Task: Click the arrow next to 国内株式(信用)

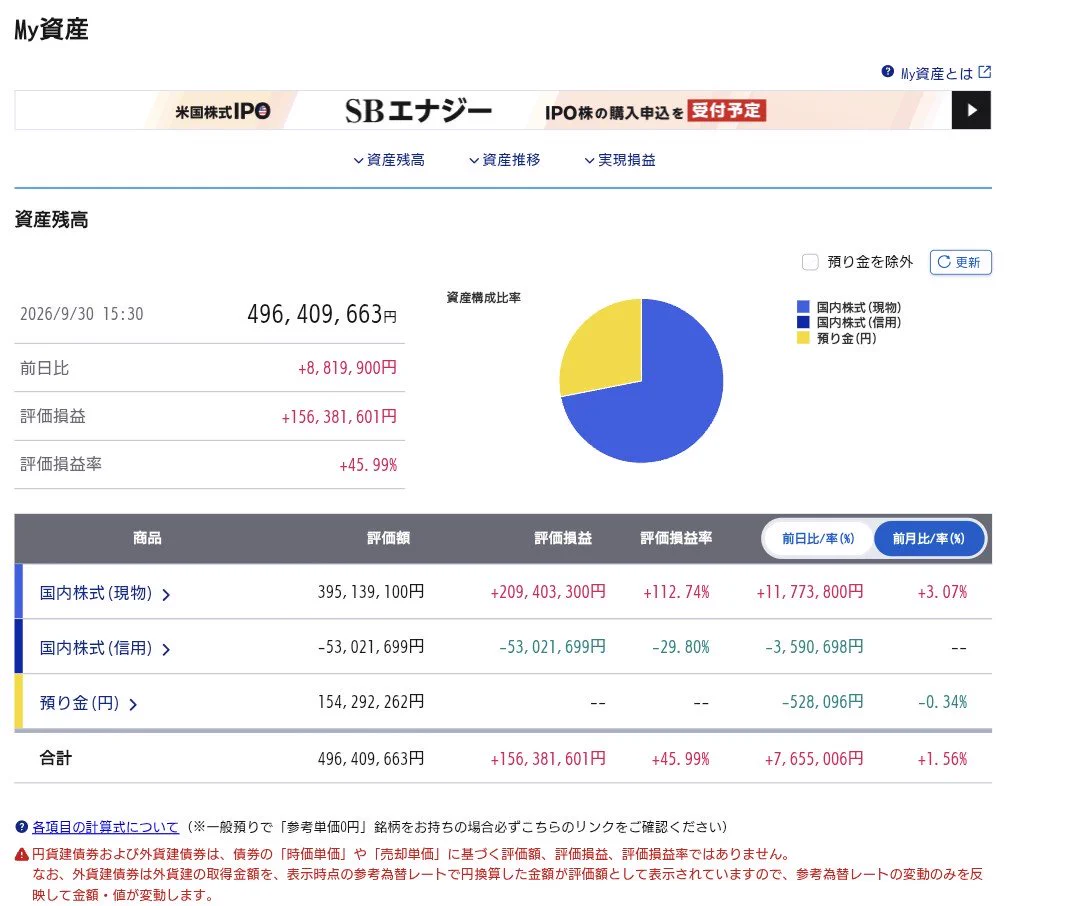Action: pyautogui.click(x=166, y=649)
